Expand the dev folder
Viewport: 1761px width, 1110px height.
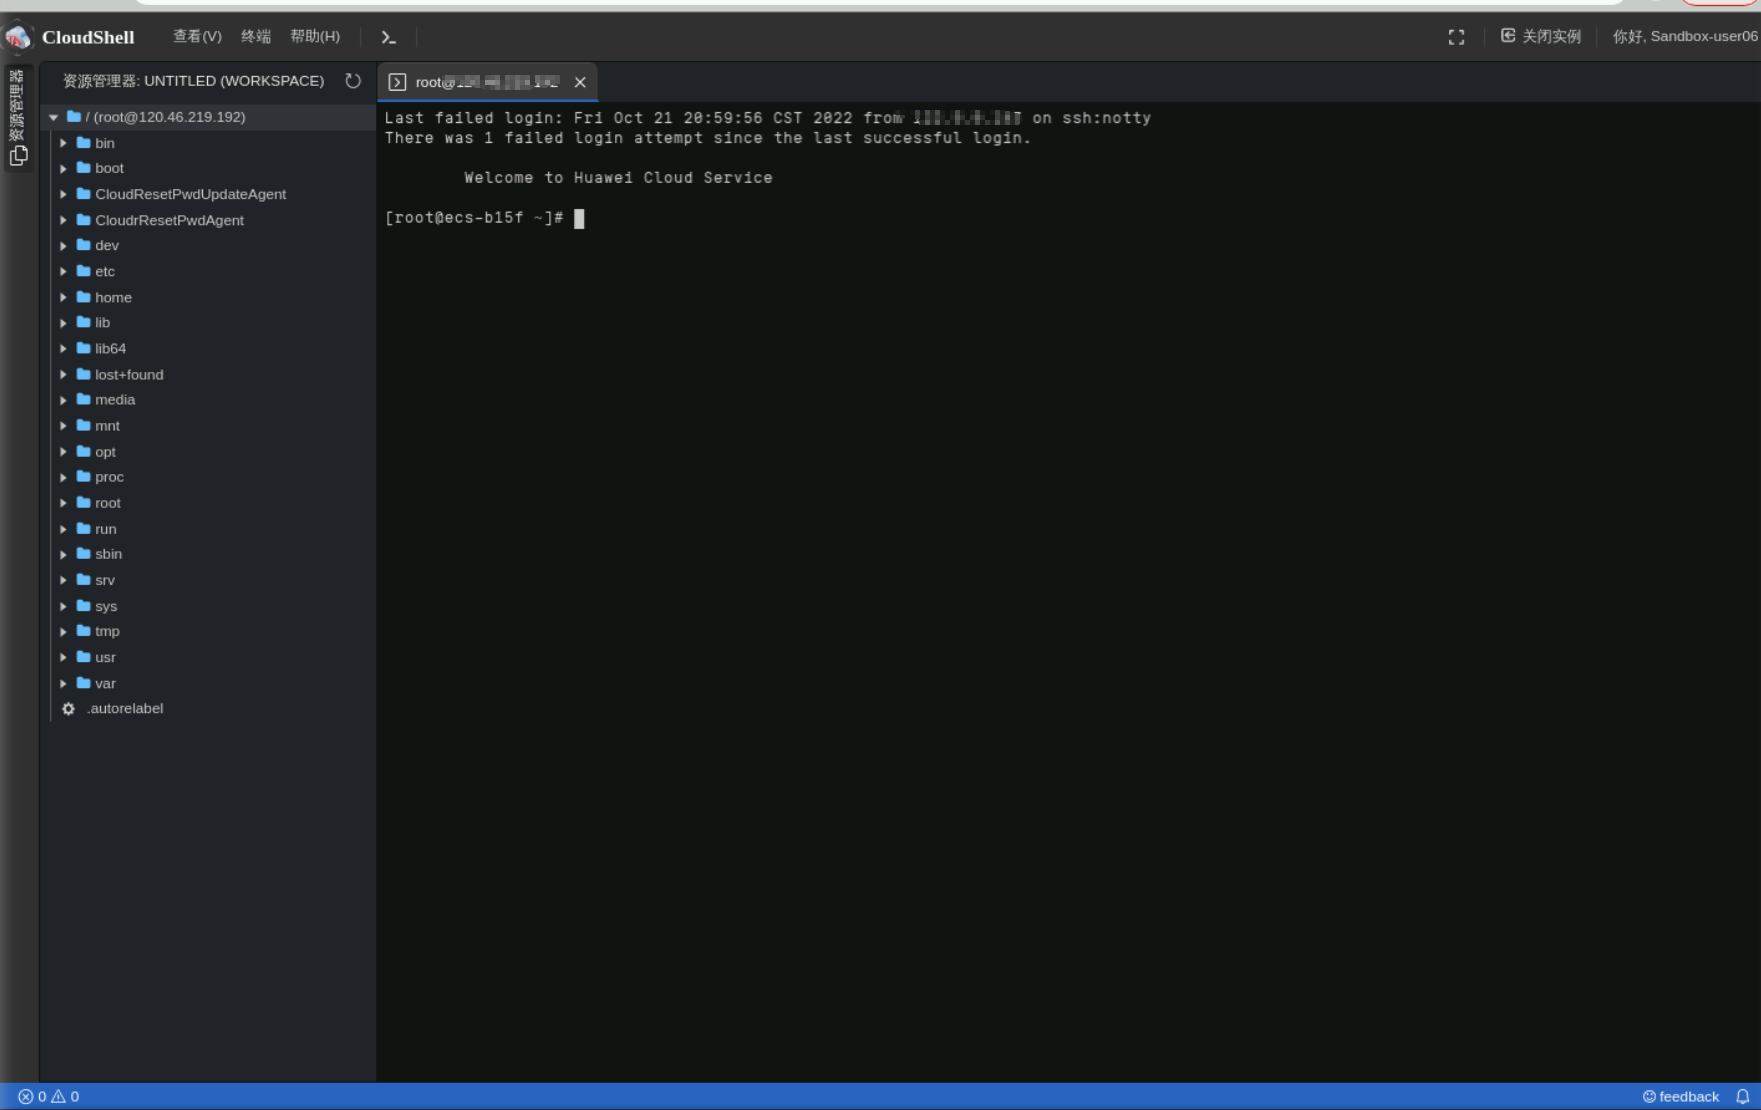[x=63, y=245]
